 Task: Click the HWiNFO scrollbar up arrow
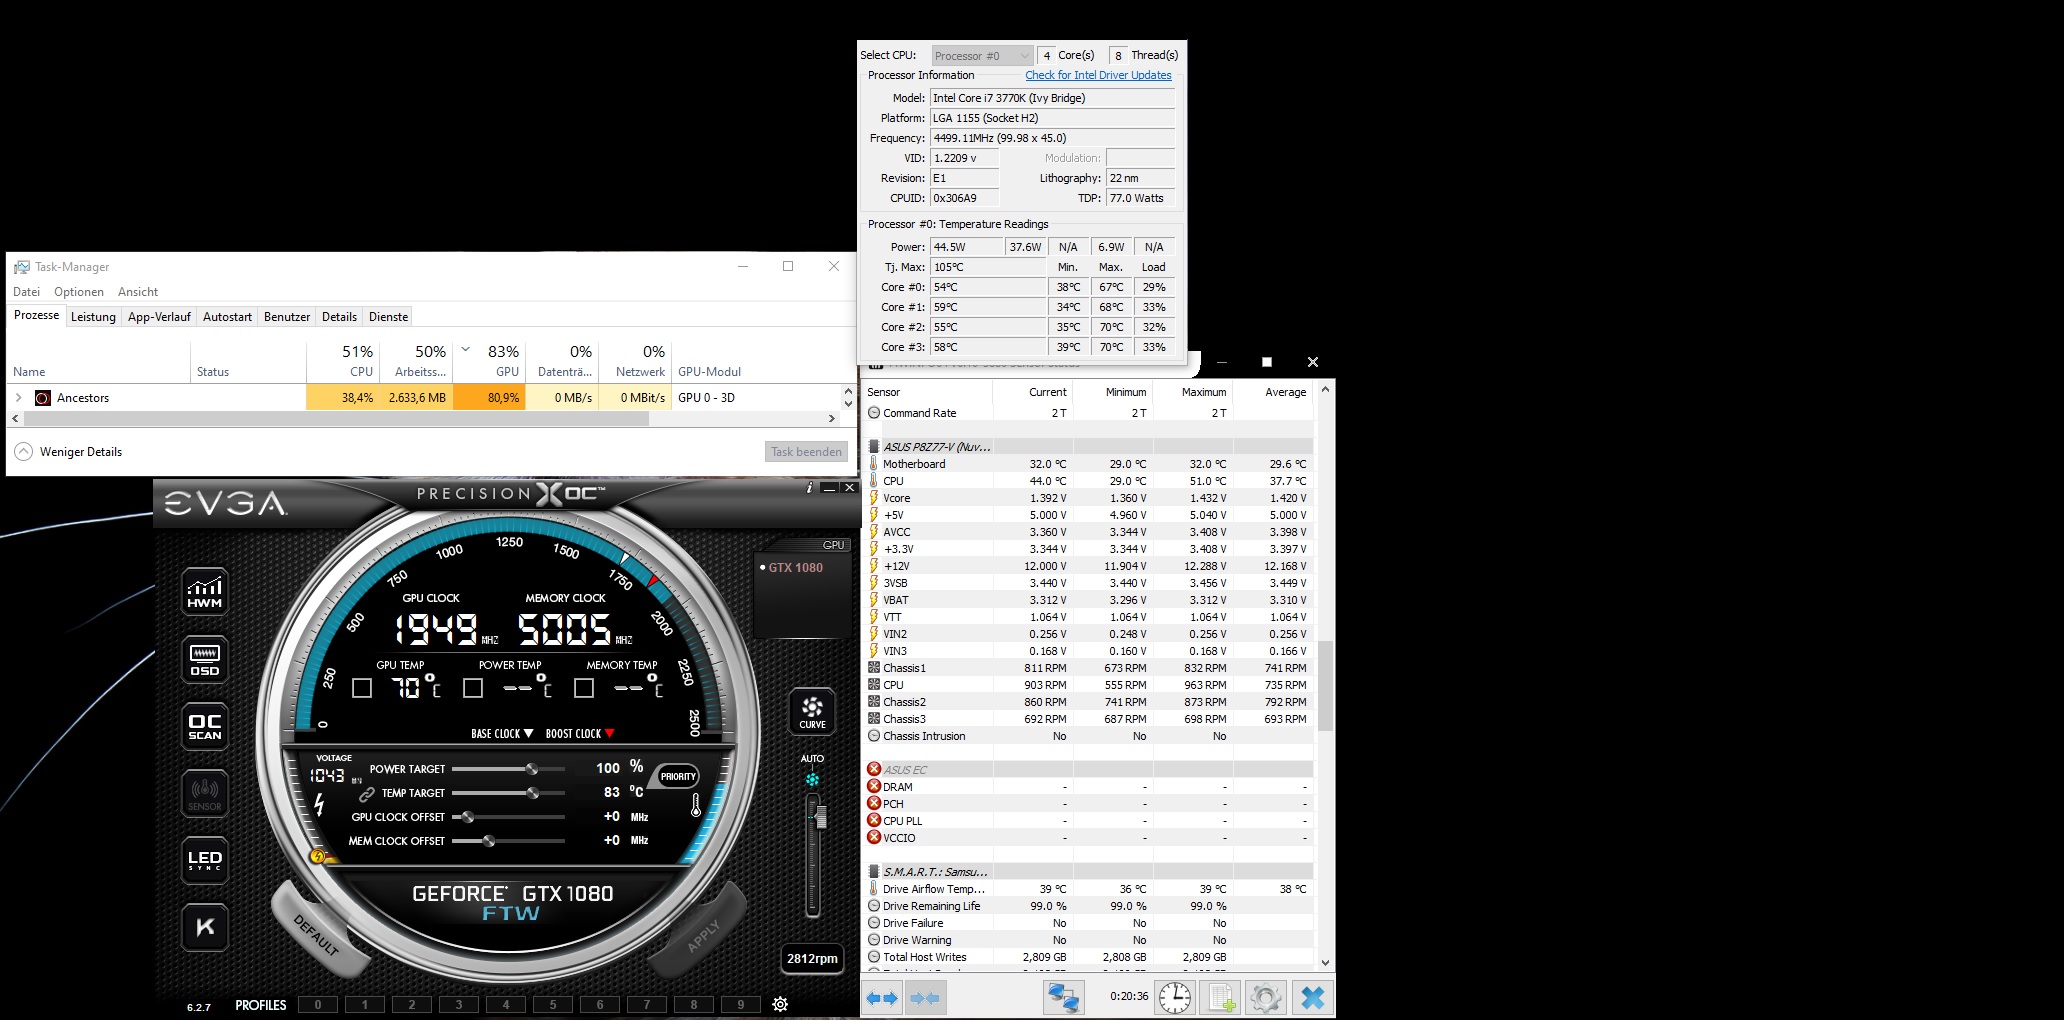(x=1326, y=389)
